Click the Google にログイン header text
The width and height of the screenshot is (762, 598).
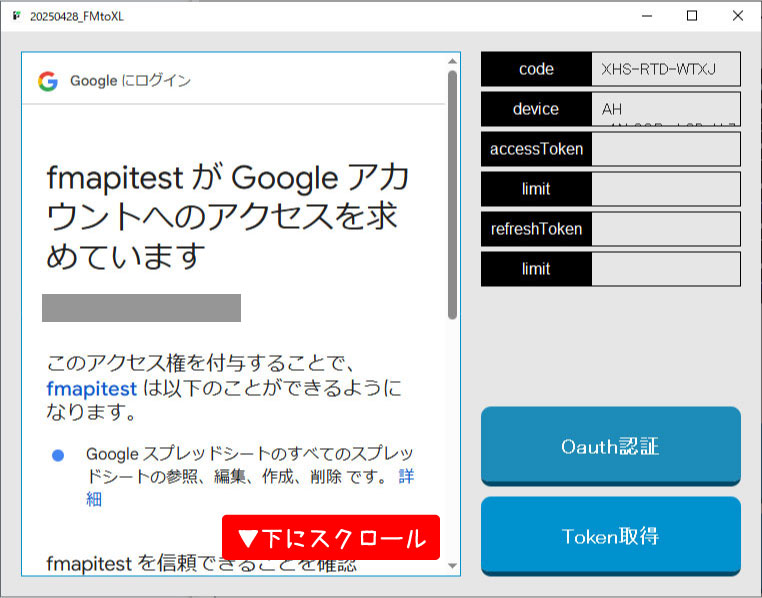point(130,81)
